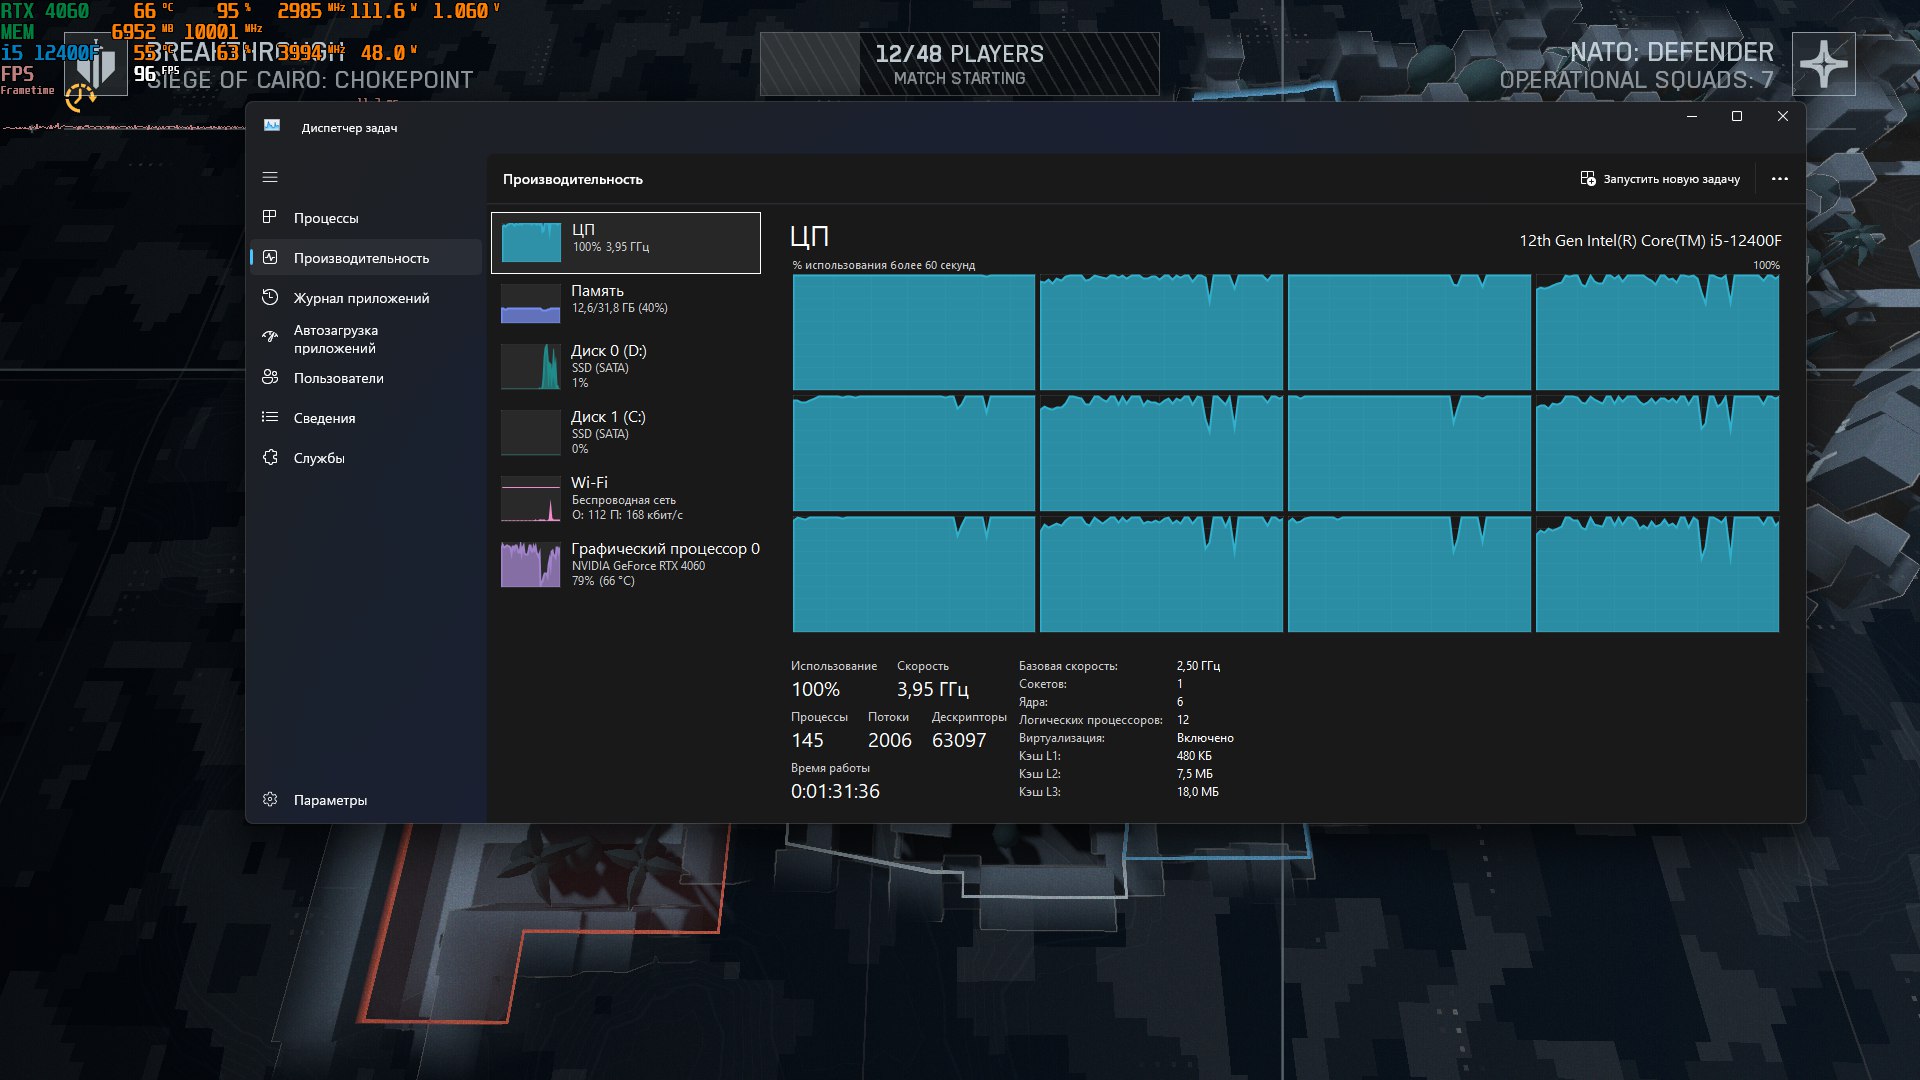Image resolution: width=1920 pixels, height=1080 pixels.
Task: Click the Журнал приложений history icon
Action: tap(270, 297)
